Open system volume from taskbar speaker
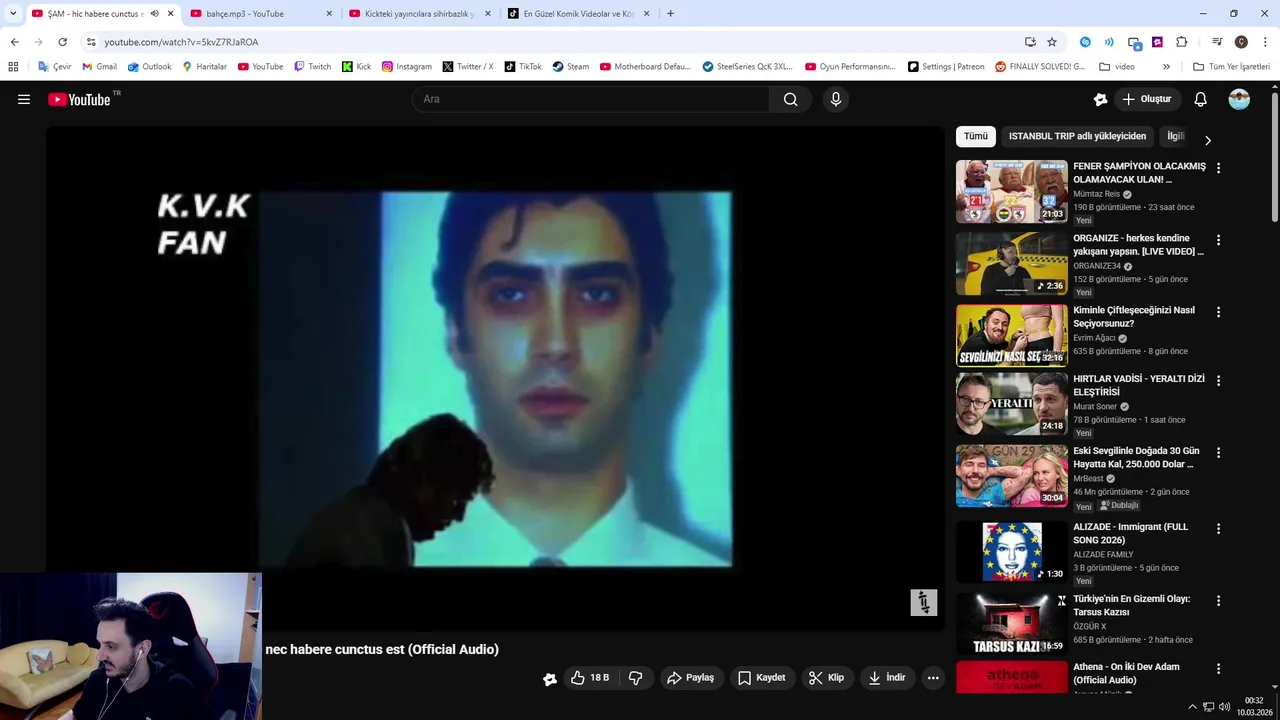Screen dimensions: 1280x720 [1225, 707]
